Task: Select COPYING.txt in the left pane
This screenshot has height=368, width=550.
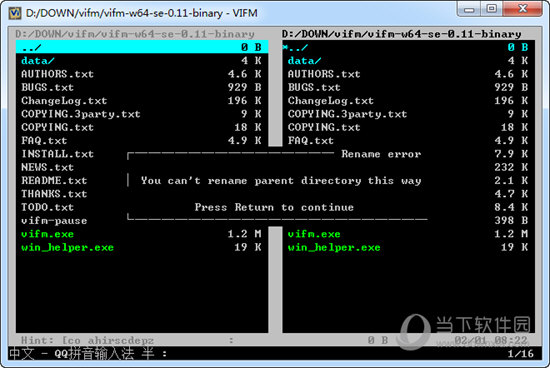Action: [58, 127]
